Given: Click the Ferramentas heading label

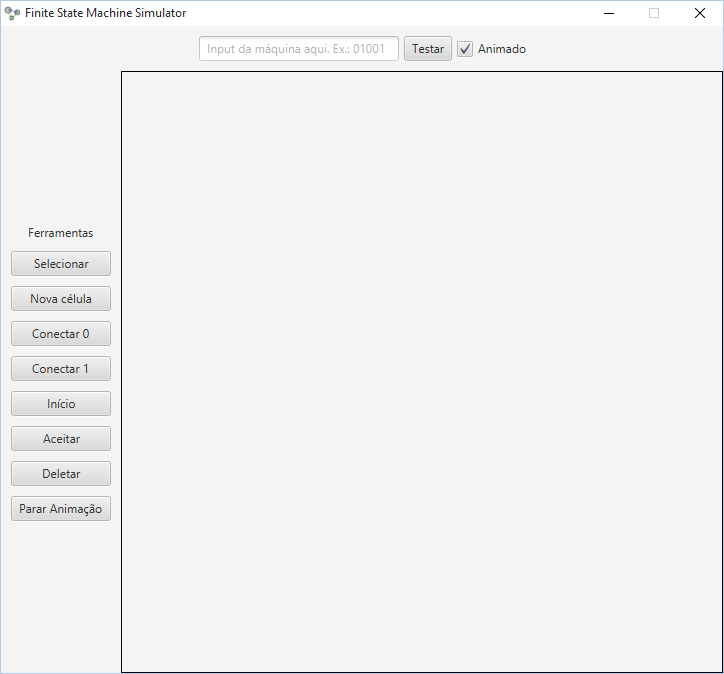Looking at the screenshot, I should pyautogui.click(x=61, y=233).
